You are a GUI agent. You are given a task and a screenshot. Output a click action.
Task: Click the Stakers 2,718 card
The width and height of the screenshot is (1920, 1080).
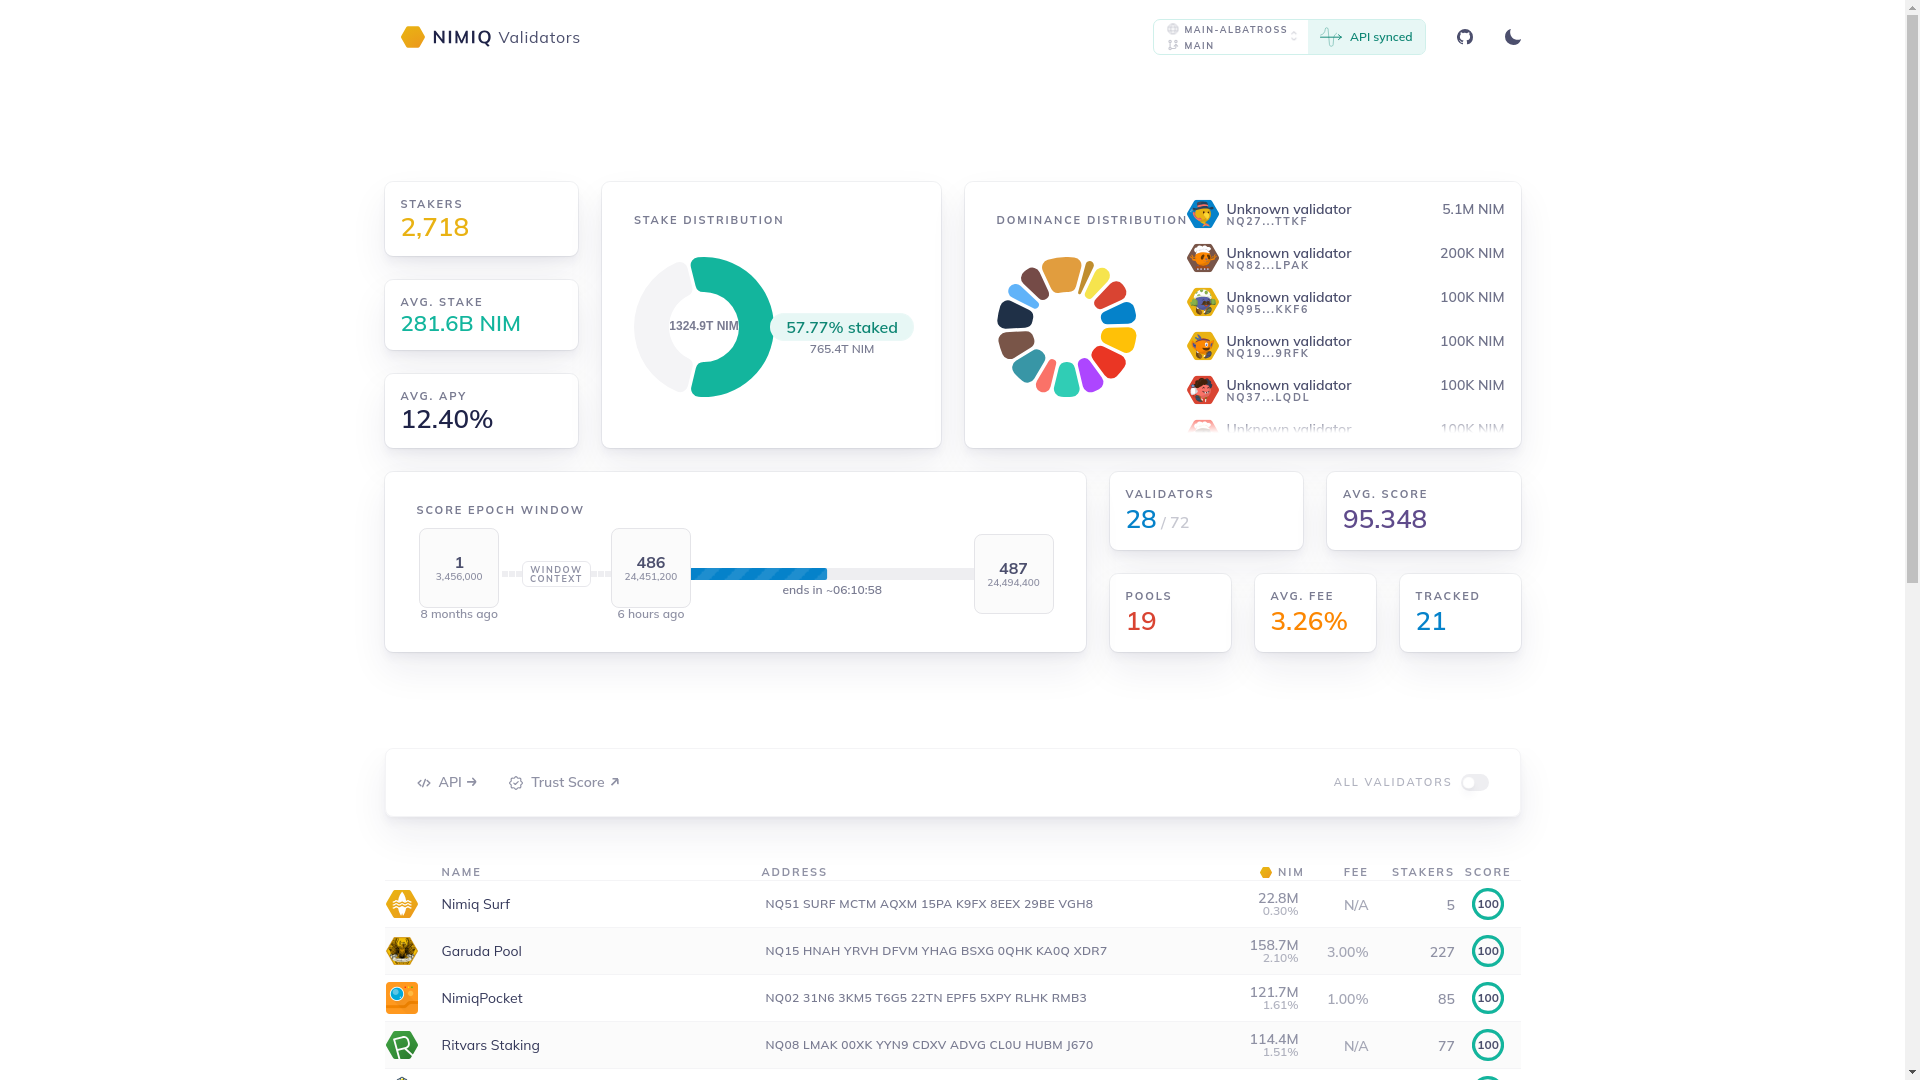click(x=481, y=219)
